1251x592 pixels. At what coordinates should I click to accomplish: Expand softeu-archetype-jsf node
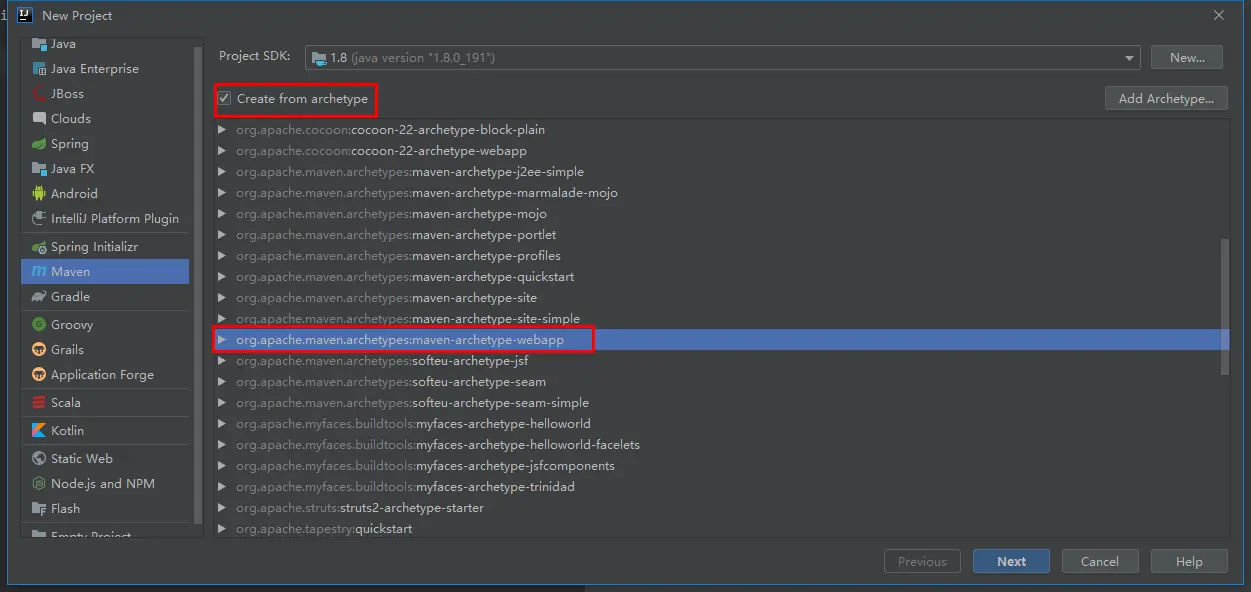pyautogui.click(x=222, y=361)
